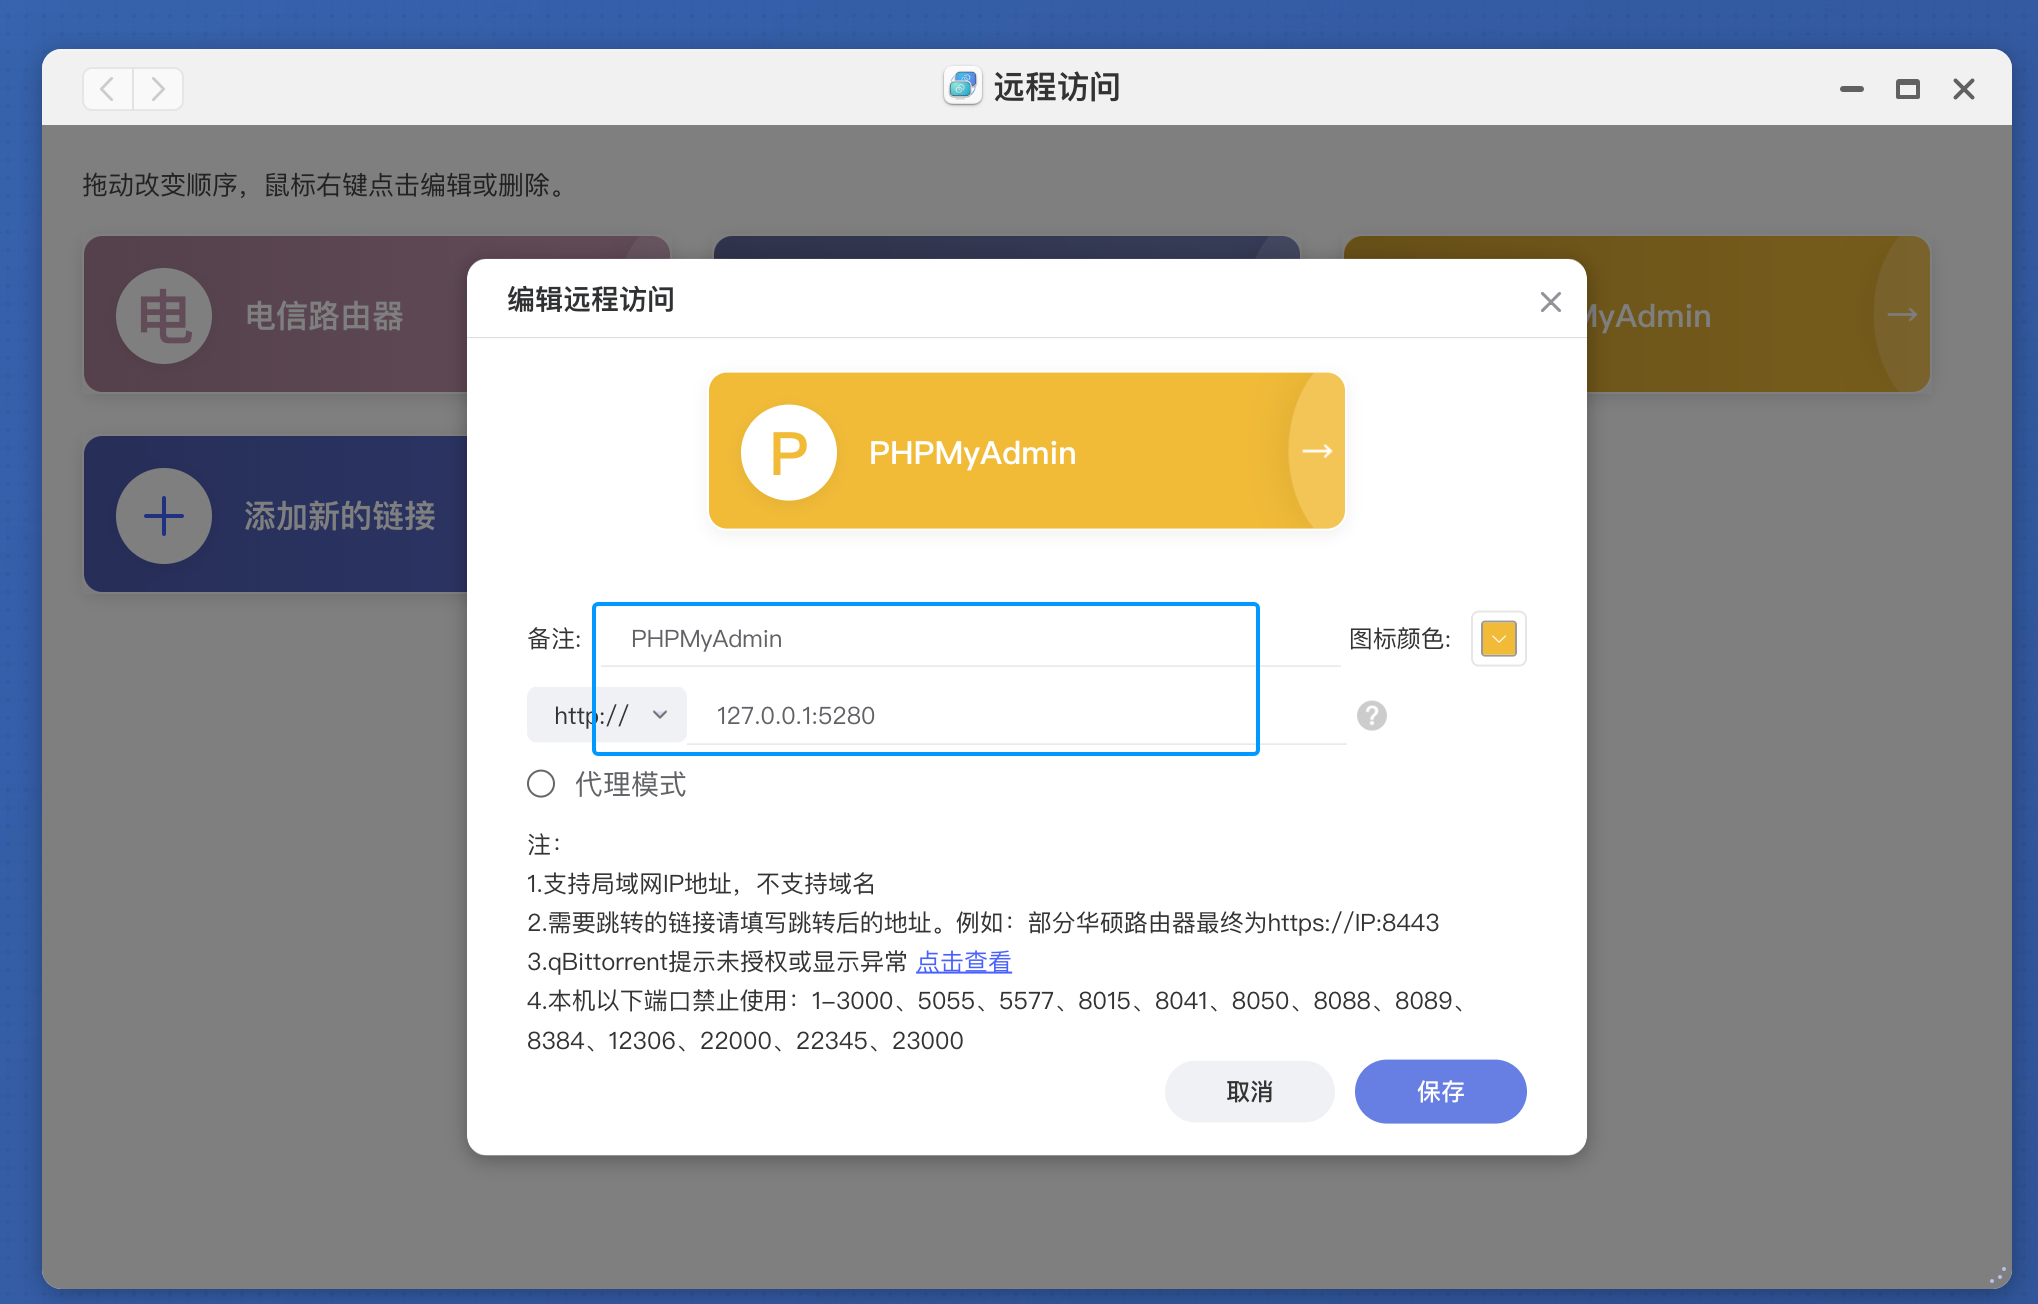This screenshot has height=1304, width=2038.
Task: Click the address field 127.0.0.1:5280
Action: pos(1016,716)
